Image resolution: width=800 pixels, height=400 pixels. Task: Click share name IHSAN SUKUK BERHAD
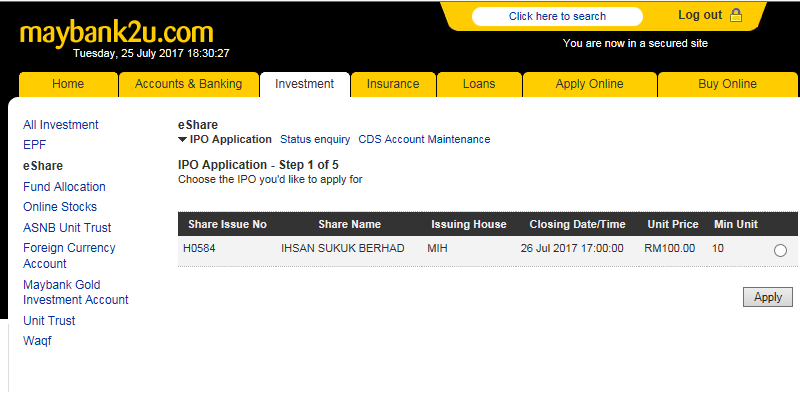pyautogui.click(x=342, y=249)
